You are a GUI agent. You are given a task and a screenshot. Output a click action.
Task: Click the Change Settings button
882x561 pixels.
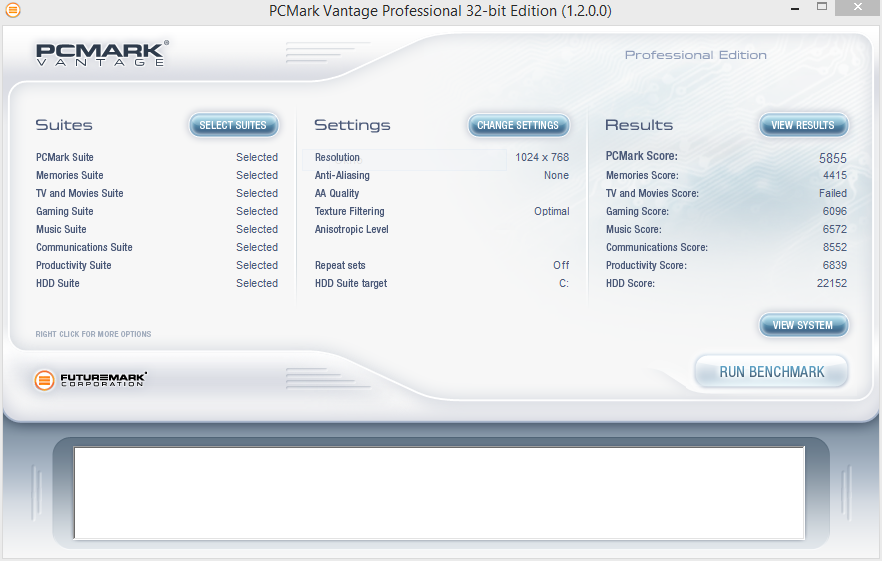518,125
